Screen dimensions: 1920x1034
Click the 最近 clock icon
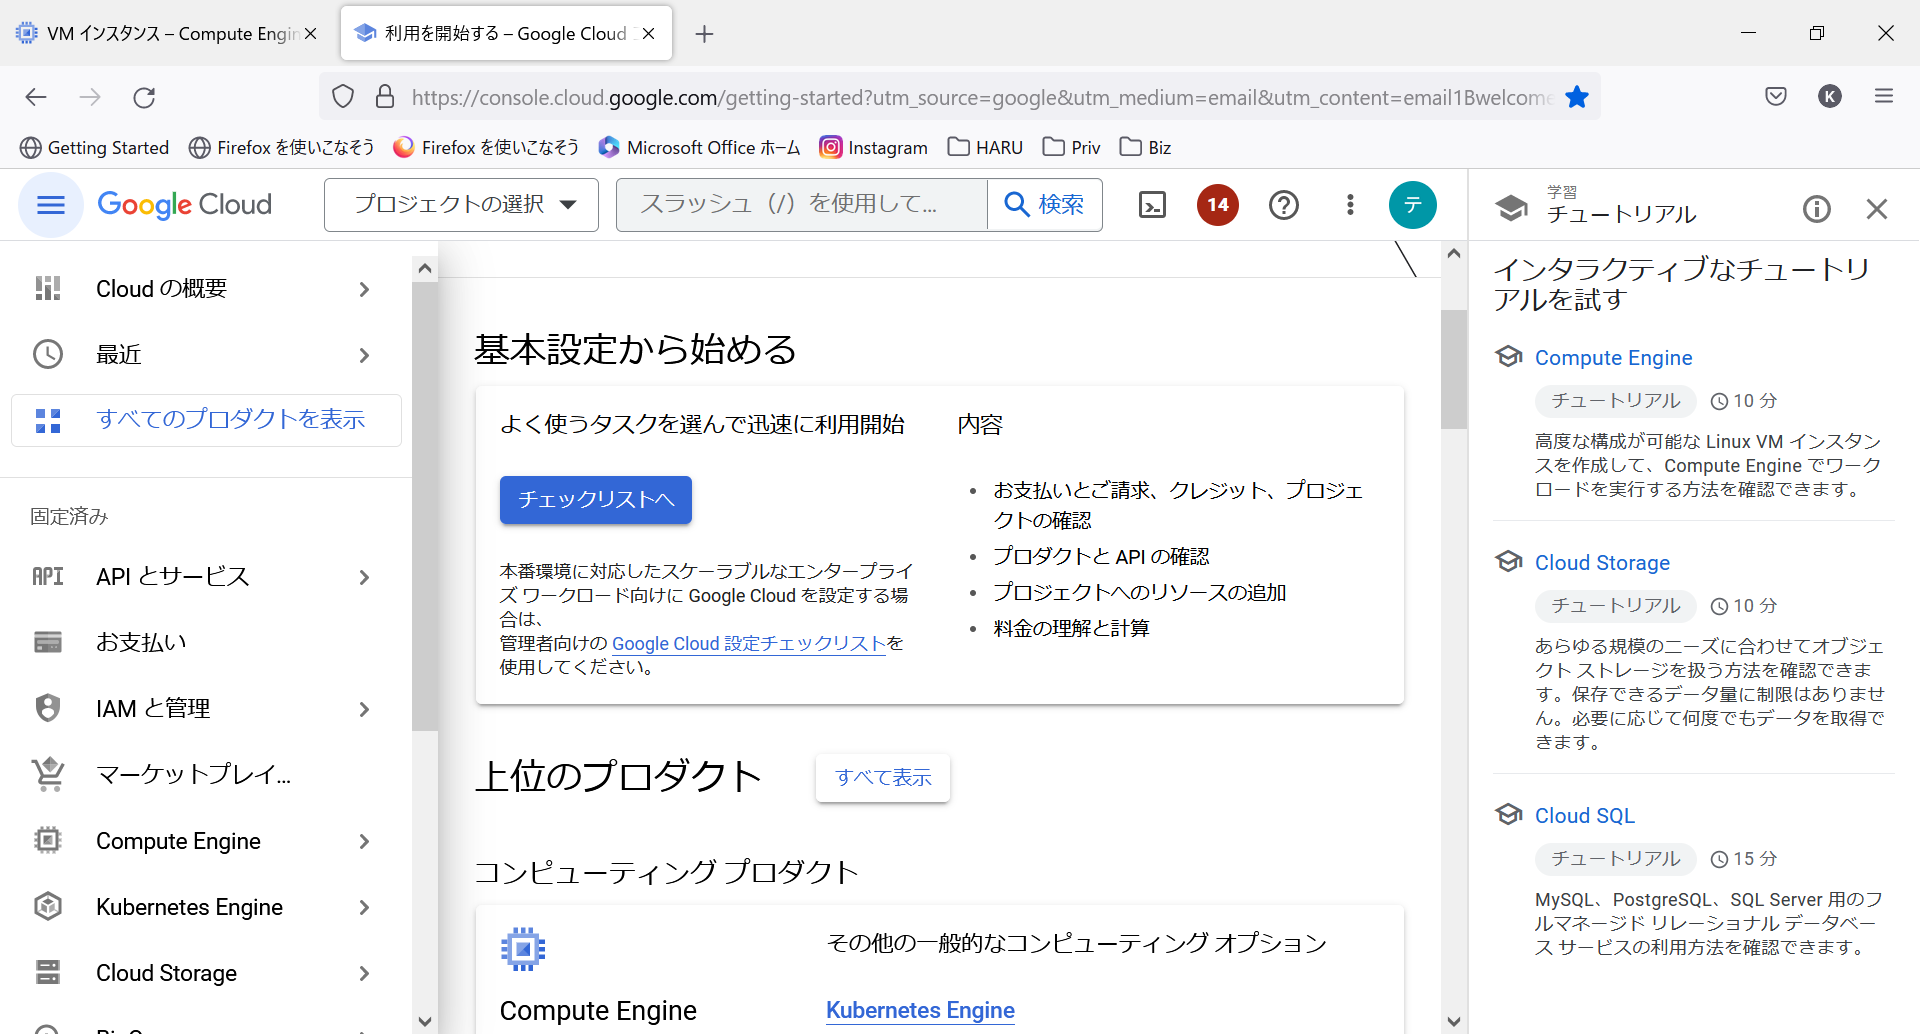48,354
